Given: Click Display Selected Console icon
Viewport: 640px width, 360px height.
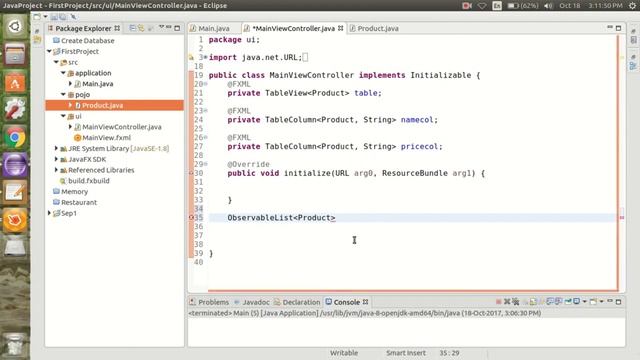Looking at the screenshot, I should click(576, 302).
